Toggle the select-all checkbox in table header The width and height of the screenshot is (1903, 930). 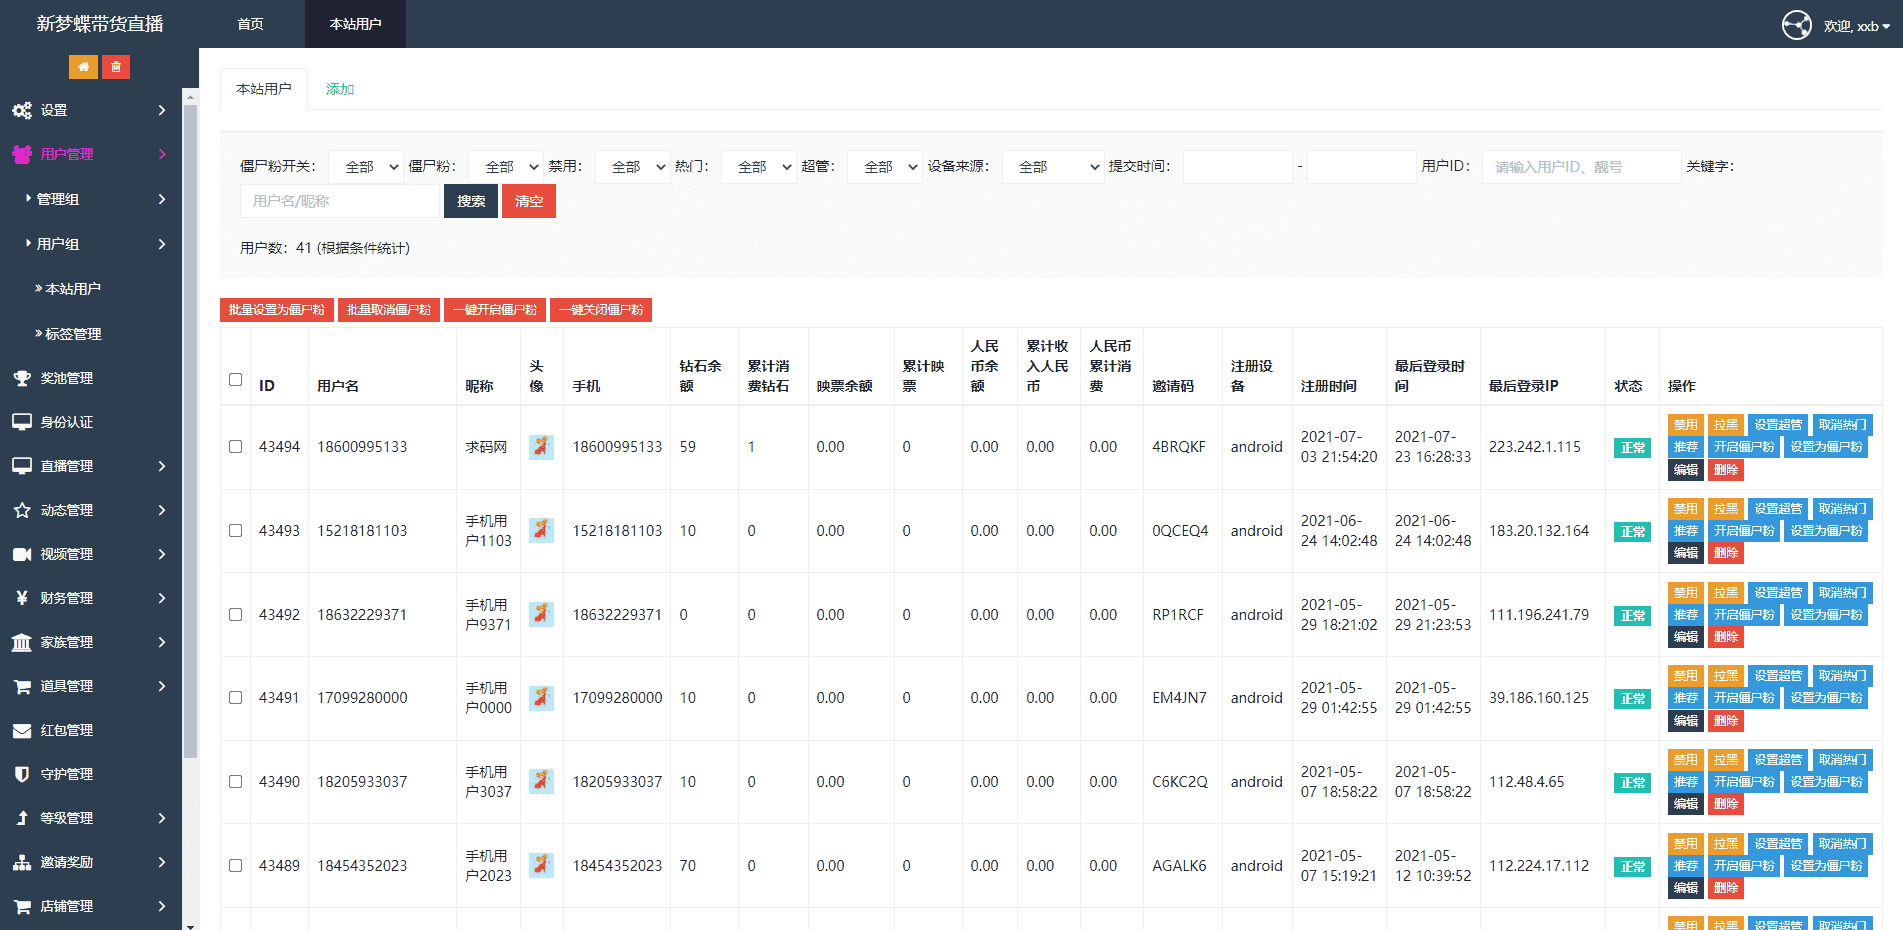coord(235,380)
